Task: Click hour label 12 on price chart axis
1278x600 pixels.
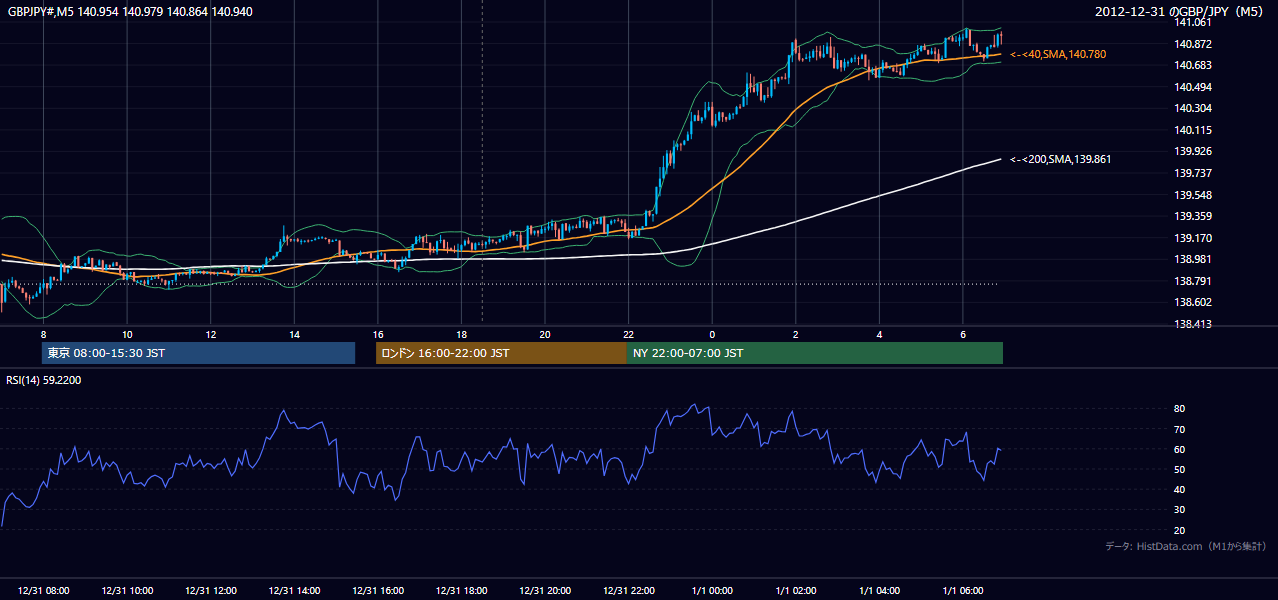Action: coord(210,334)
